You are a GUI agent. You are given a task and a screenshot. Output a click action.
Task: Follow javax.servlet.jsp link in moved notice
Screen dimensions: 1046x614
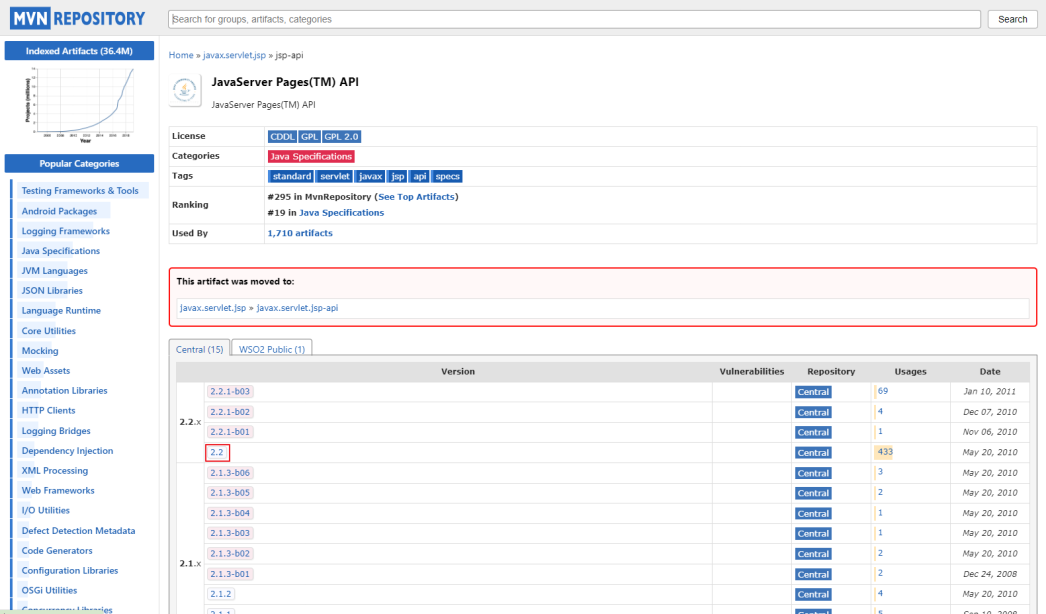213,308
